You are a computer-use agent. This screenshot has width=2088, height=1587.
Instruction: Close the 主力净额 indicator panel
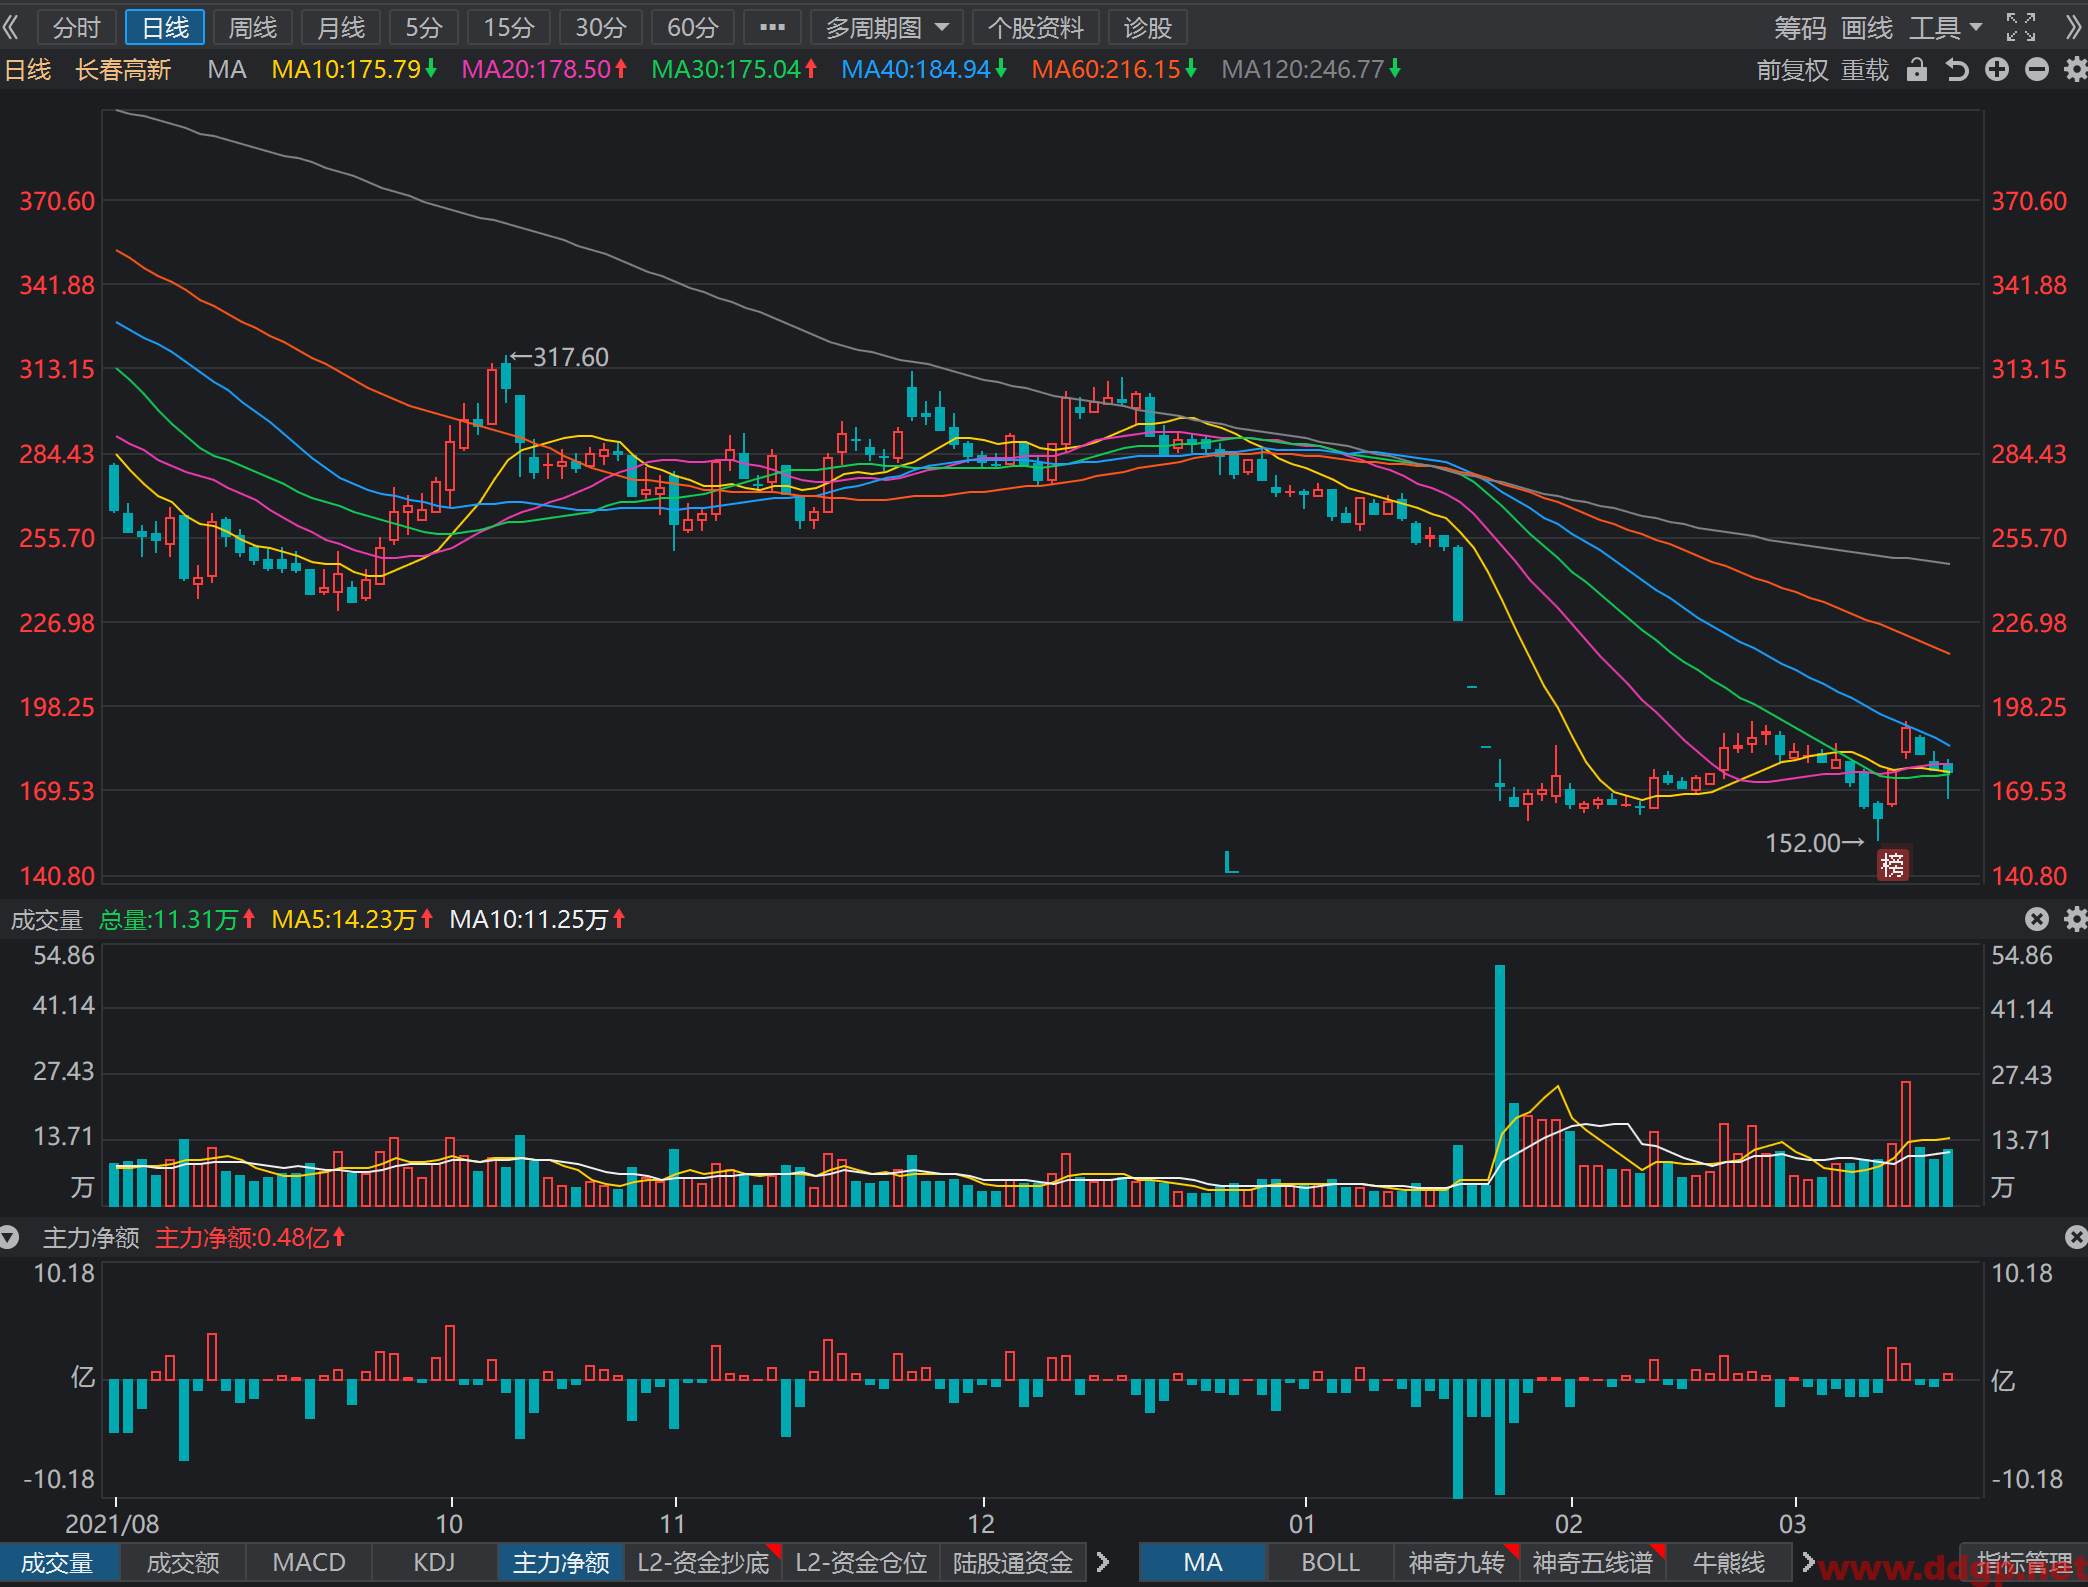[2076, 1237]
